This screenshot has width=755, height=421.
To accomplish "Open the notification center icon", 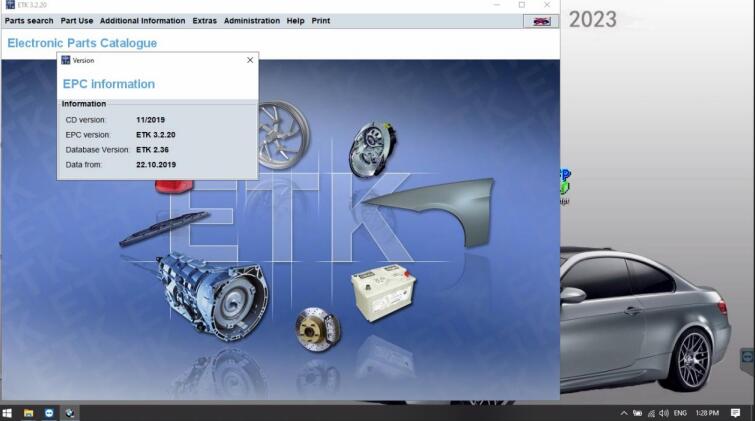I will 735,413.
